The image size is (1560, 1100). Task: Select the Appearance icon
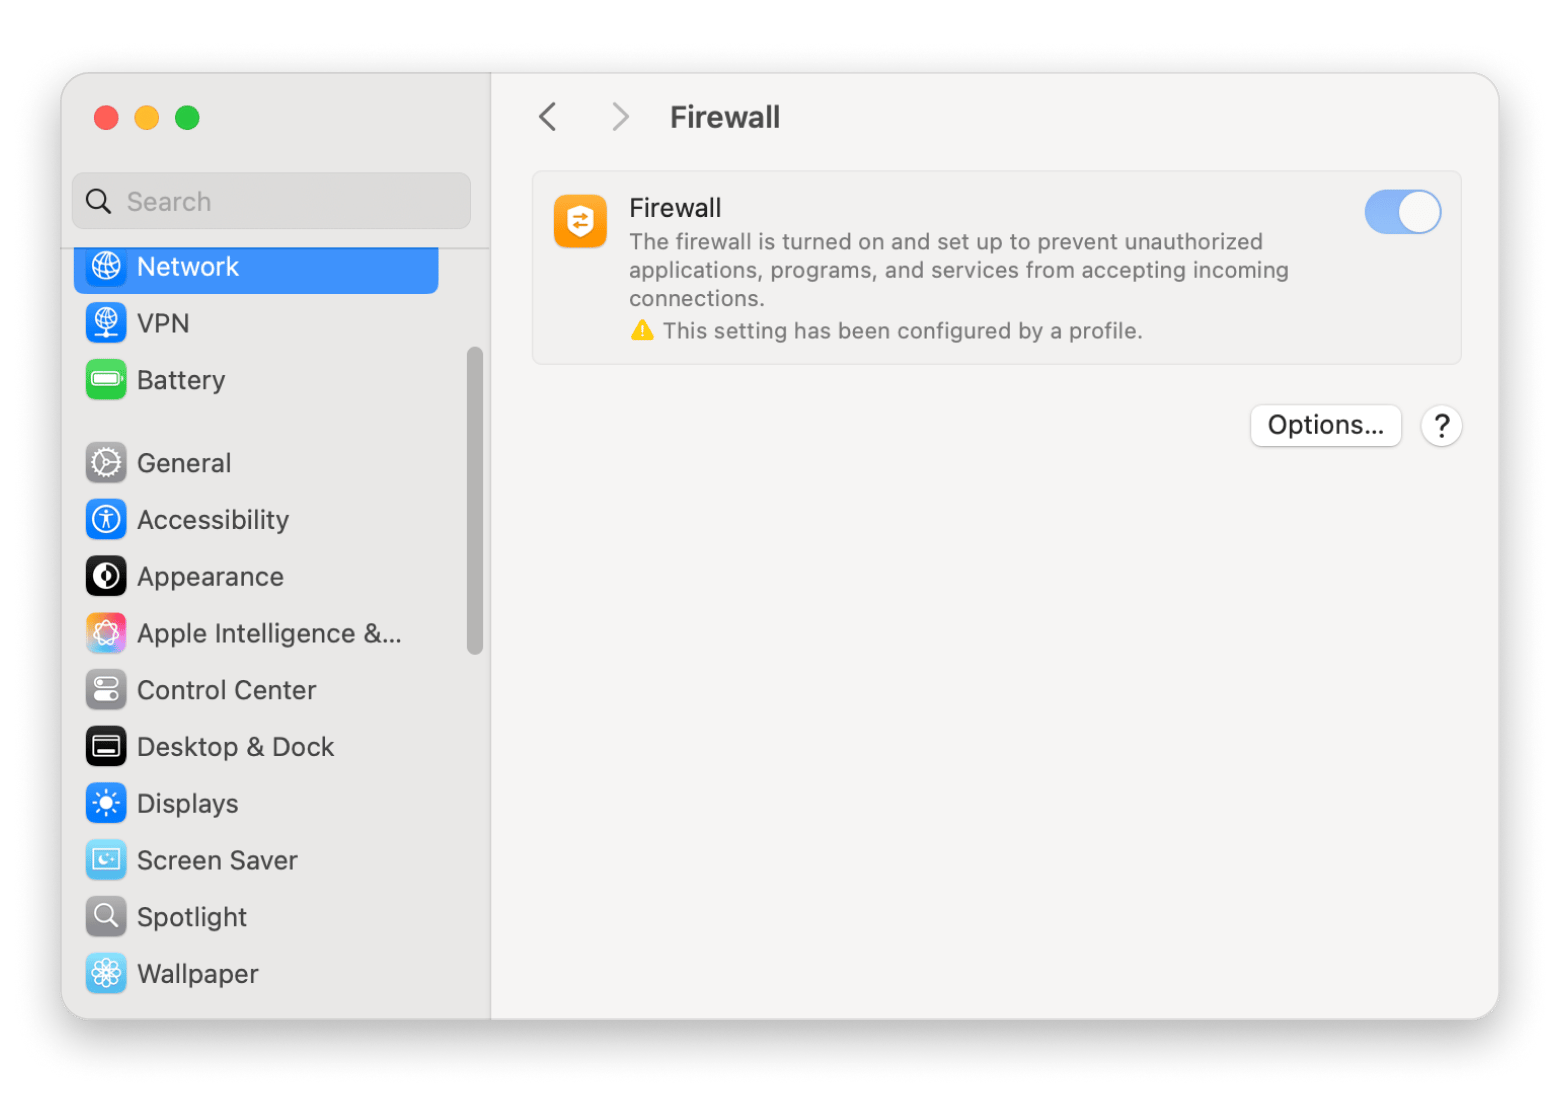(x=106, y=577)
